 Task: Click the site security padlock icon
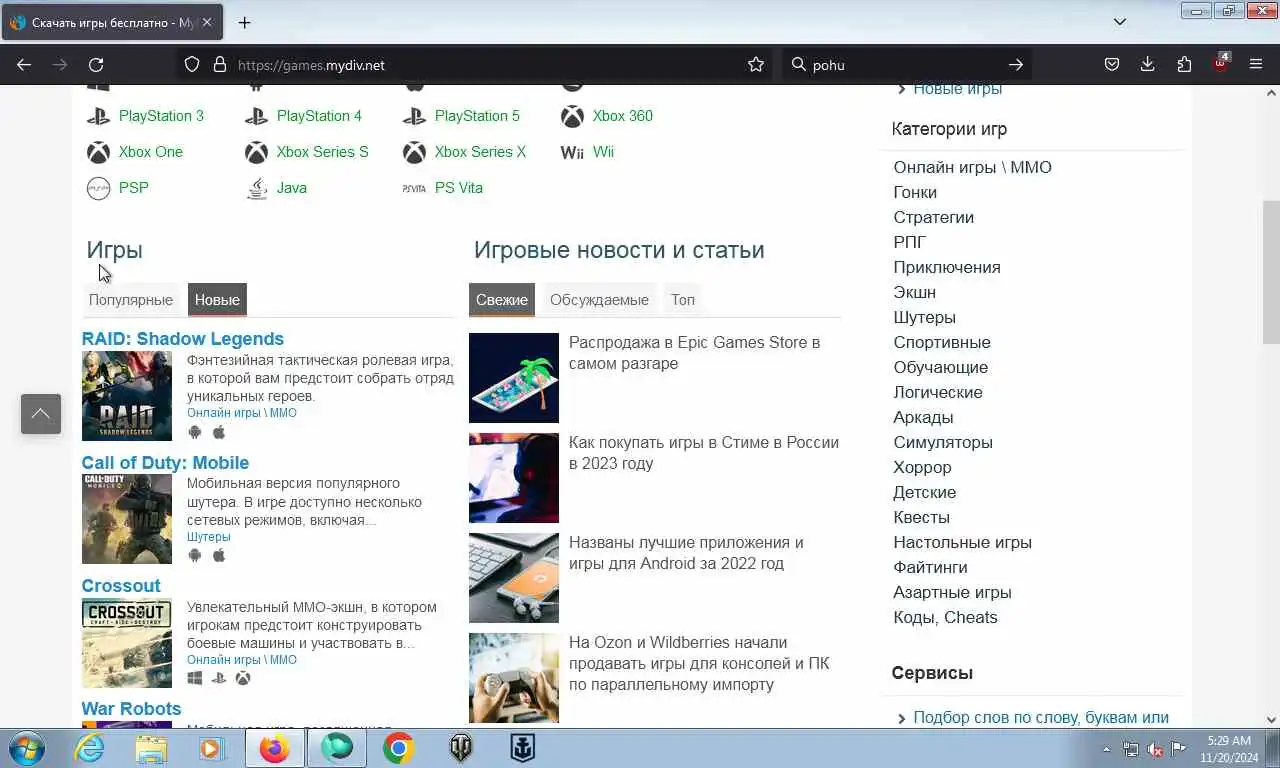(220, 65)
